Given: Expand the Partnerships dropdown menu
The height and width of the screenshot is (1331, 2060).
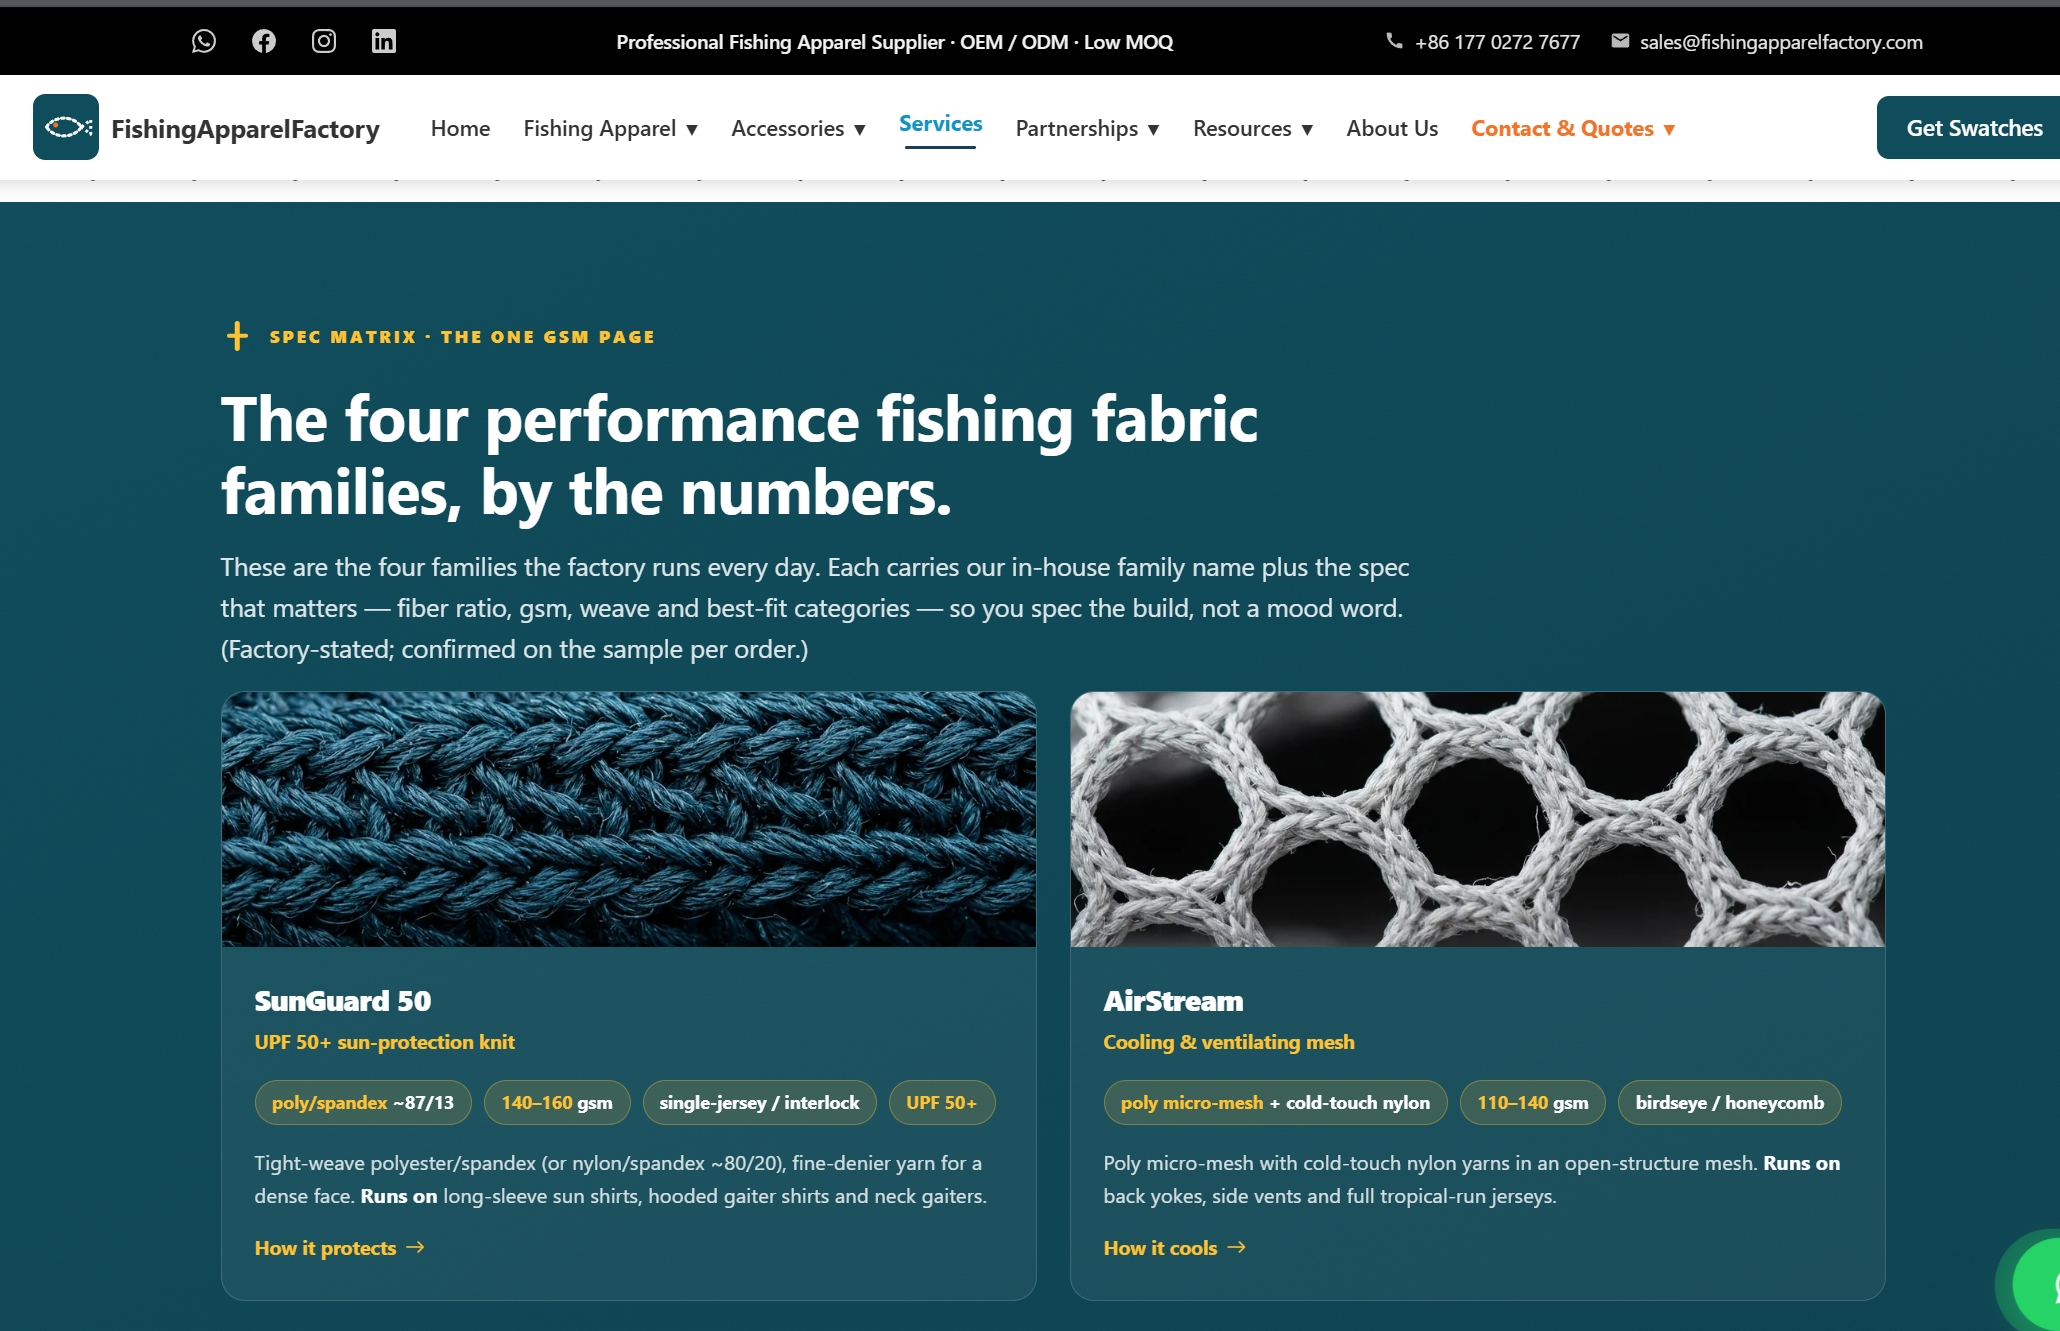Looking at the screenshot, I should click(x=1088, y=128).
